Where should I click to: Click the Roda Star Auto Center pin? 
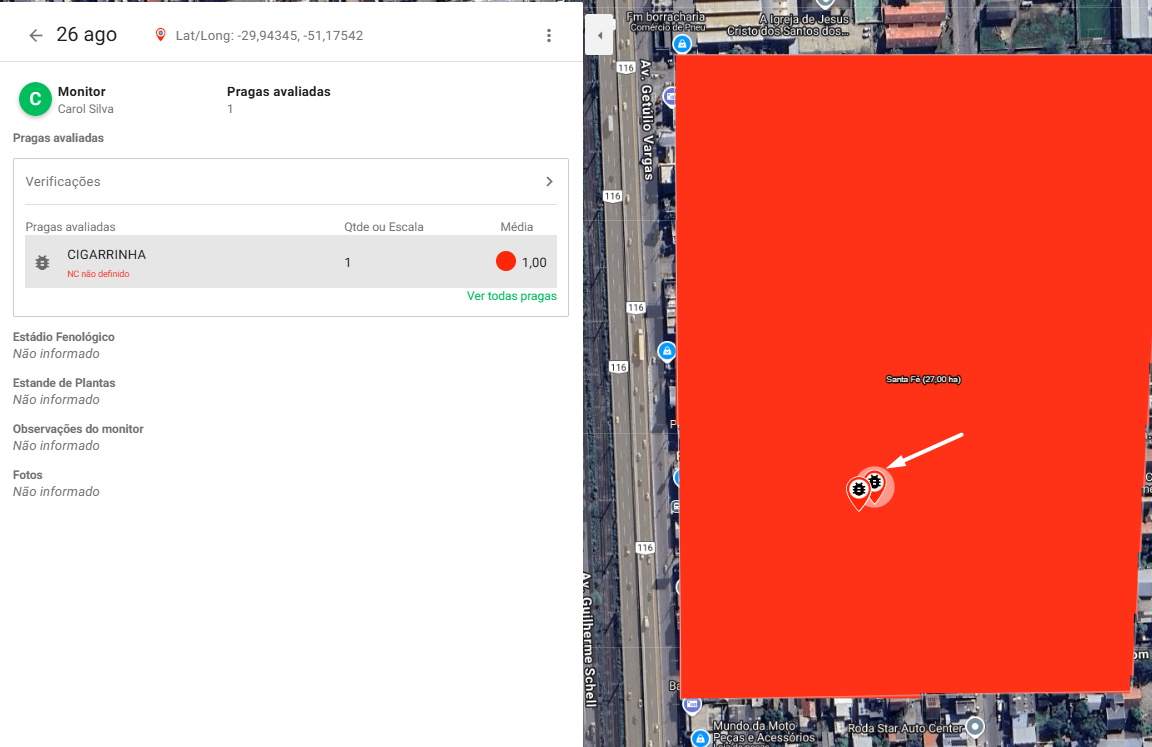(975, 726)
